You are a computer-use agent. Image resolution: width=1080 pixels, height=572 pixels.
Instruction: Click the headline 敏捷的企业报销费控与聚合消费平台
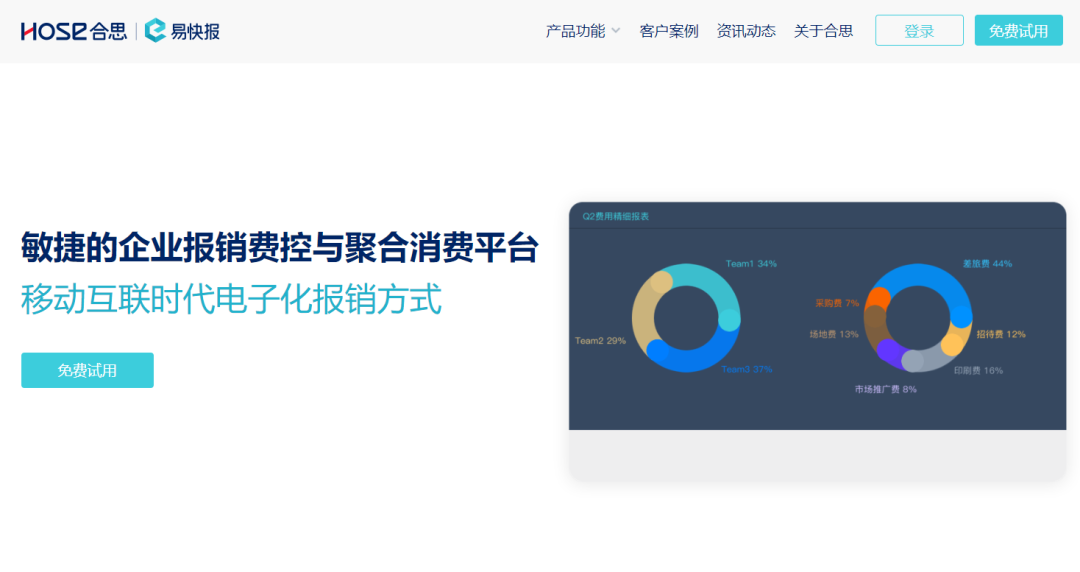(280, 247)
